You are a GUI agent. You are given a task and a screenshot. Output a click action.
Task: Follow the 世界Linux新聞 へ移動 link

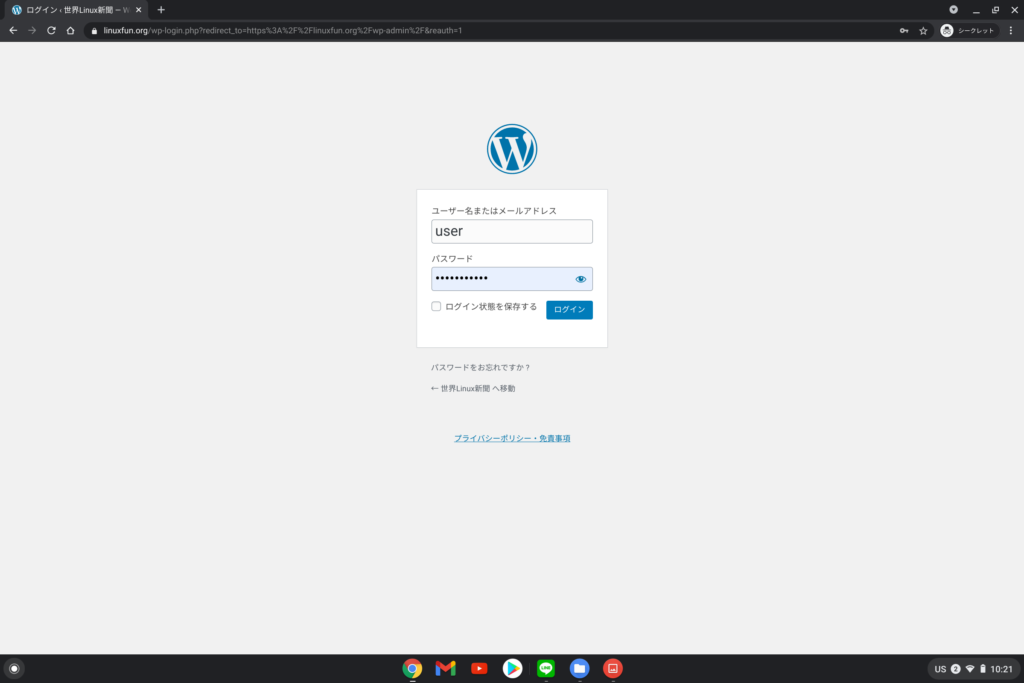coord(473,389)
